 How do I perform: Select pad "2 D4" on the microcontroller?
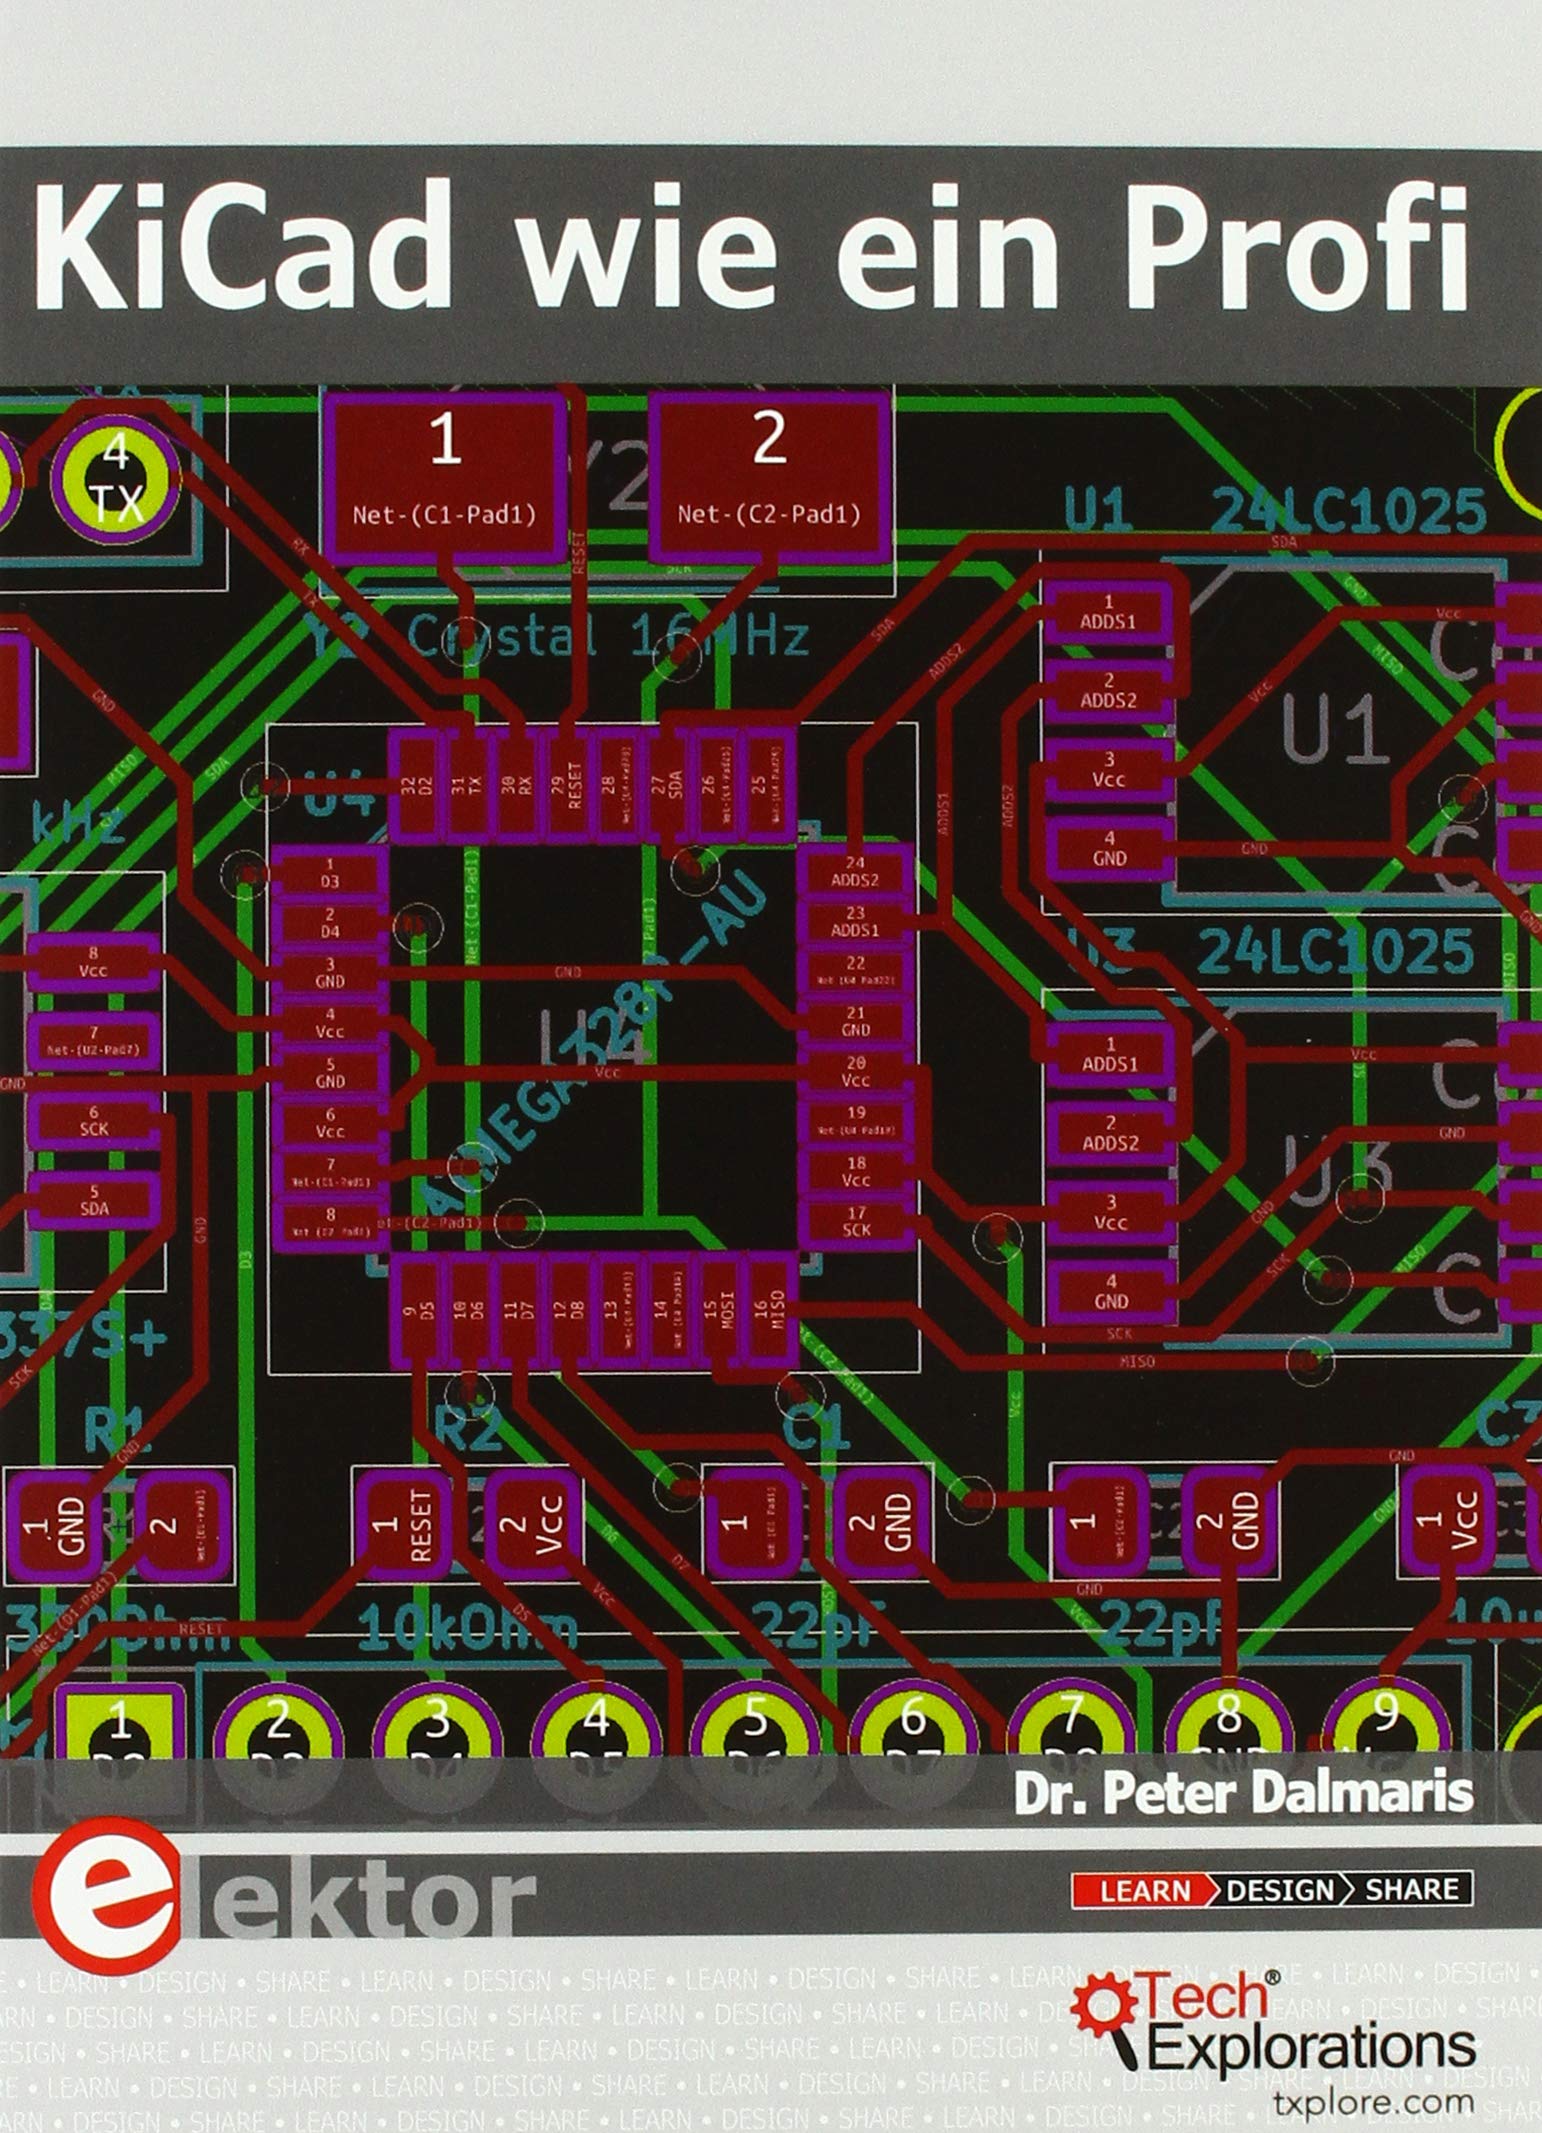(x=330, y=922)
